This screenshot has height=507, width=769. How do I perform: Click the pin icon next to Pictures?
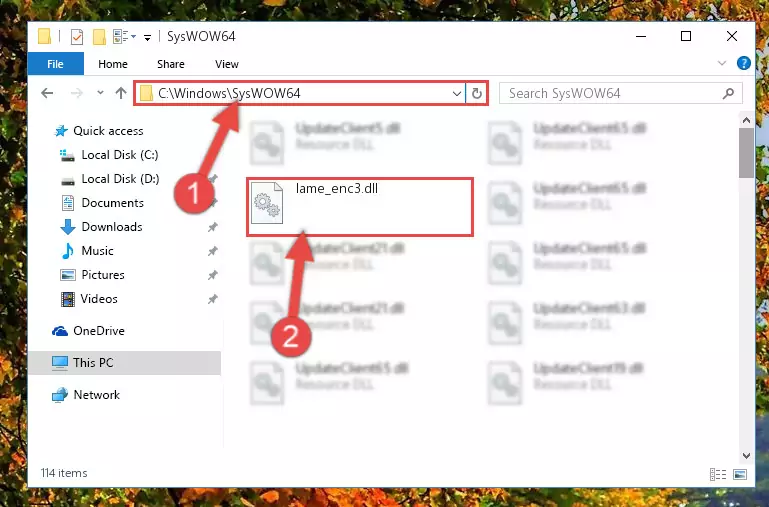pos(212,275)
